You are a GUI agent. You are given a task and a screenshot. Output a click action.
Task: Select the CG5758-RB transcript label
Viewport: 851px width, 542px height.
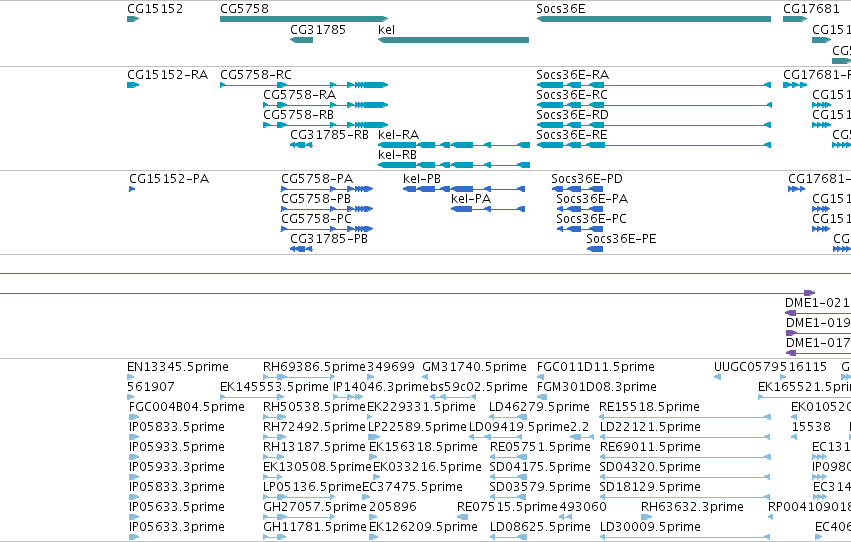[x=299, y=115]
